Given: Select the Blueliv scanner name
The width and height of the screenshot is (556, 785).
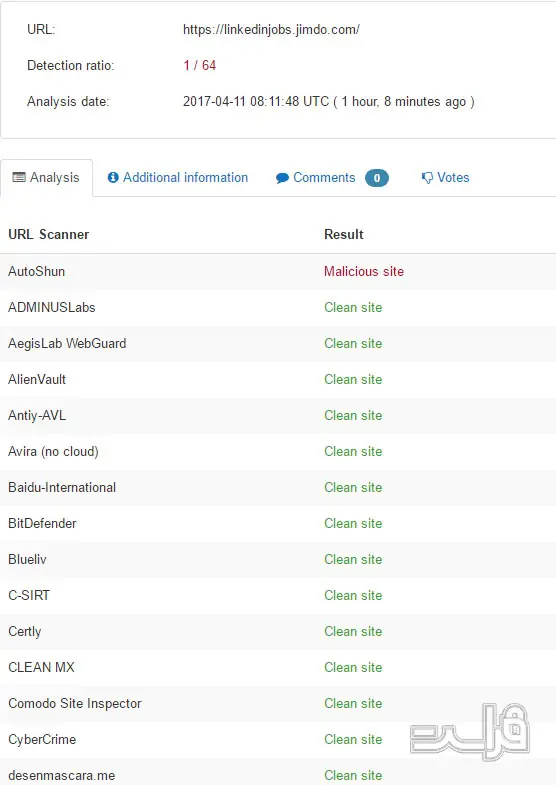Looking at the screenshot, I should 27,560.
